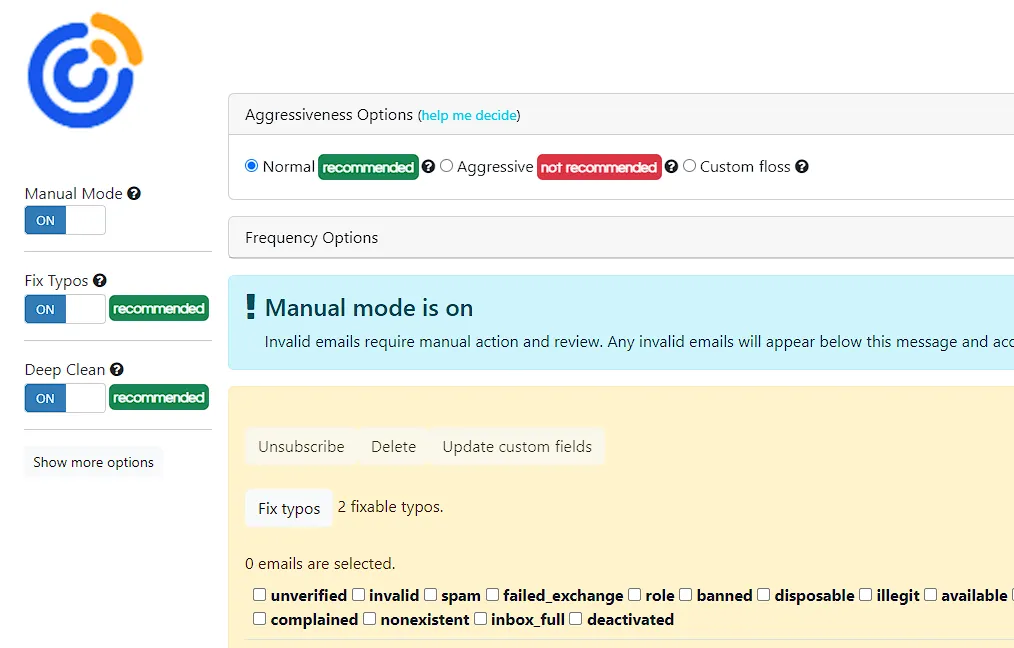Check the disposable filter checkbox

(x=764, y=594)
